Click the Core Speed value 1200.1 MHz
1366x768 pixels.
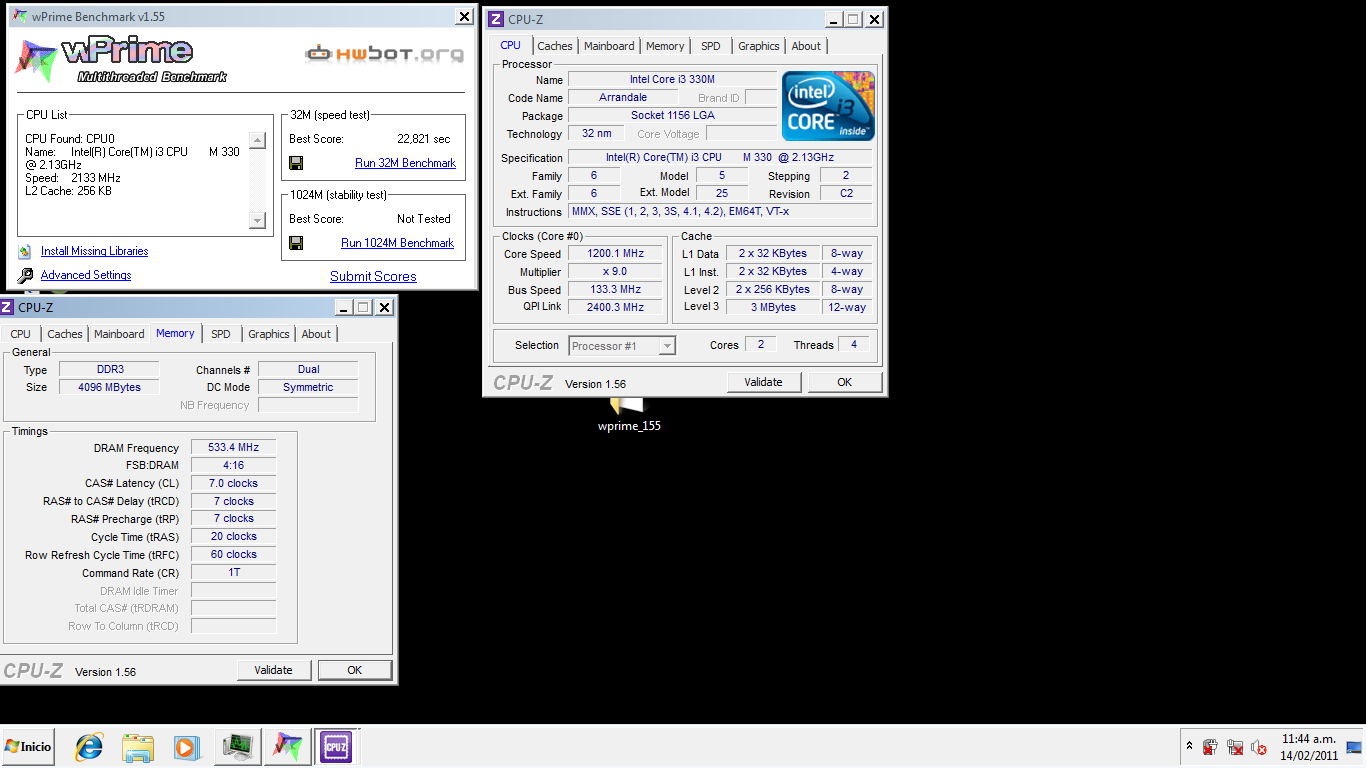click(x=615, y=254)
